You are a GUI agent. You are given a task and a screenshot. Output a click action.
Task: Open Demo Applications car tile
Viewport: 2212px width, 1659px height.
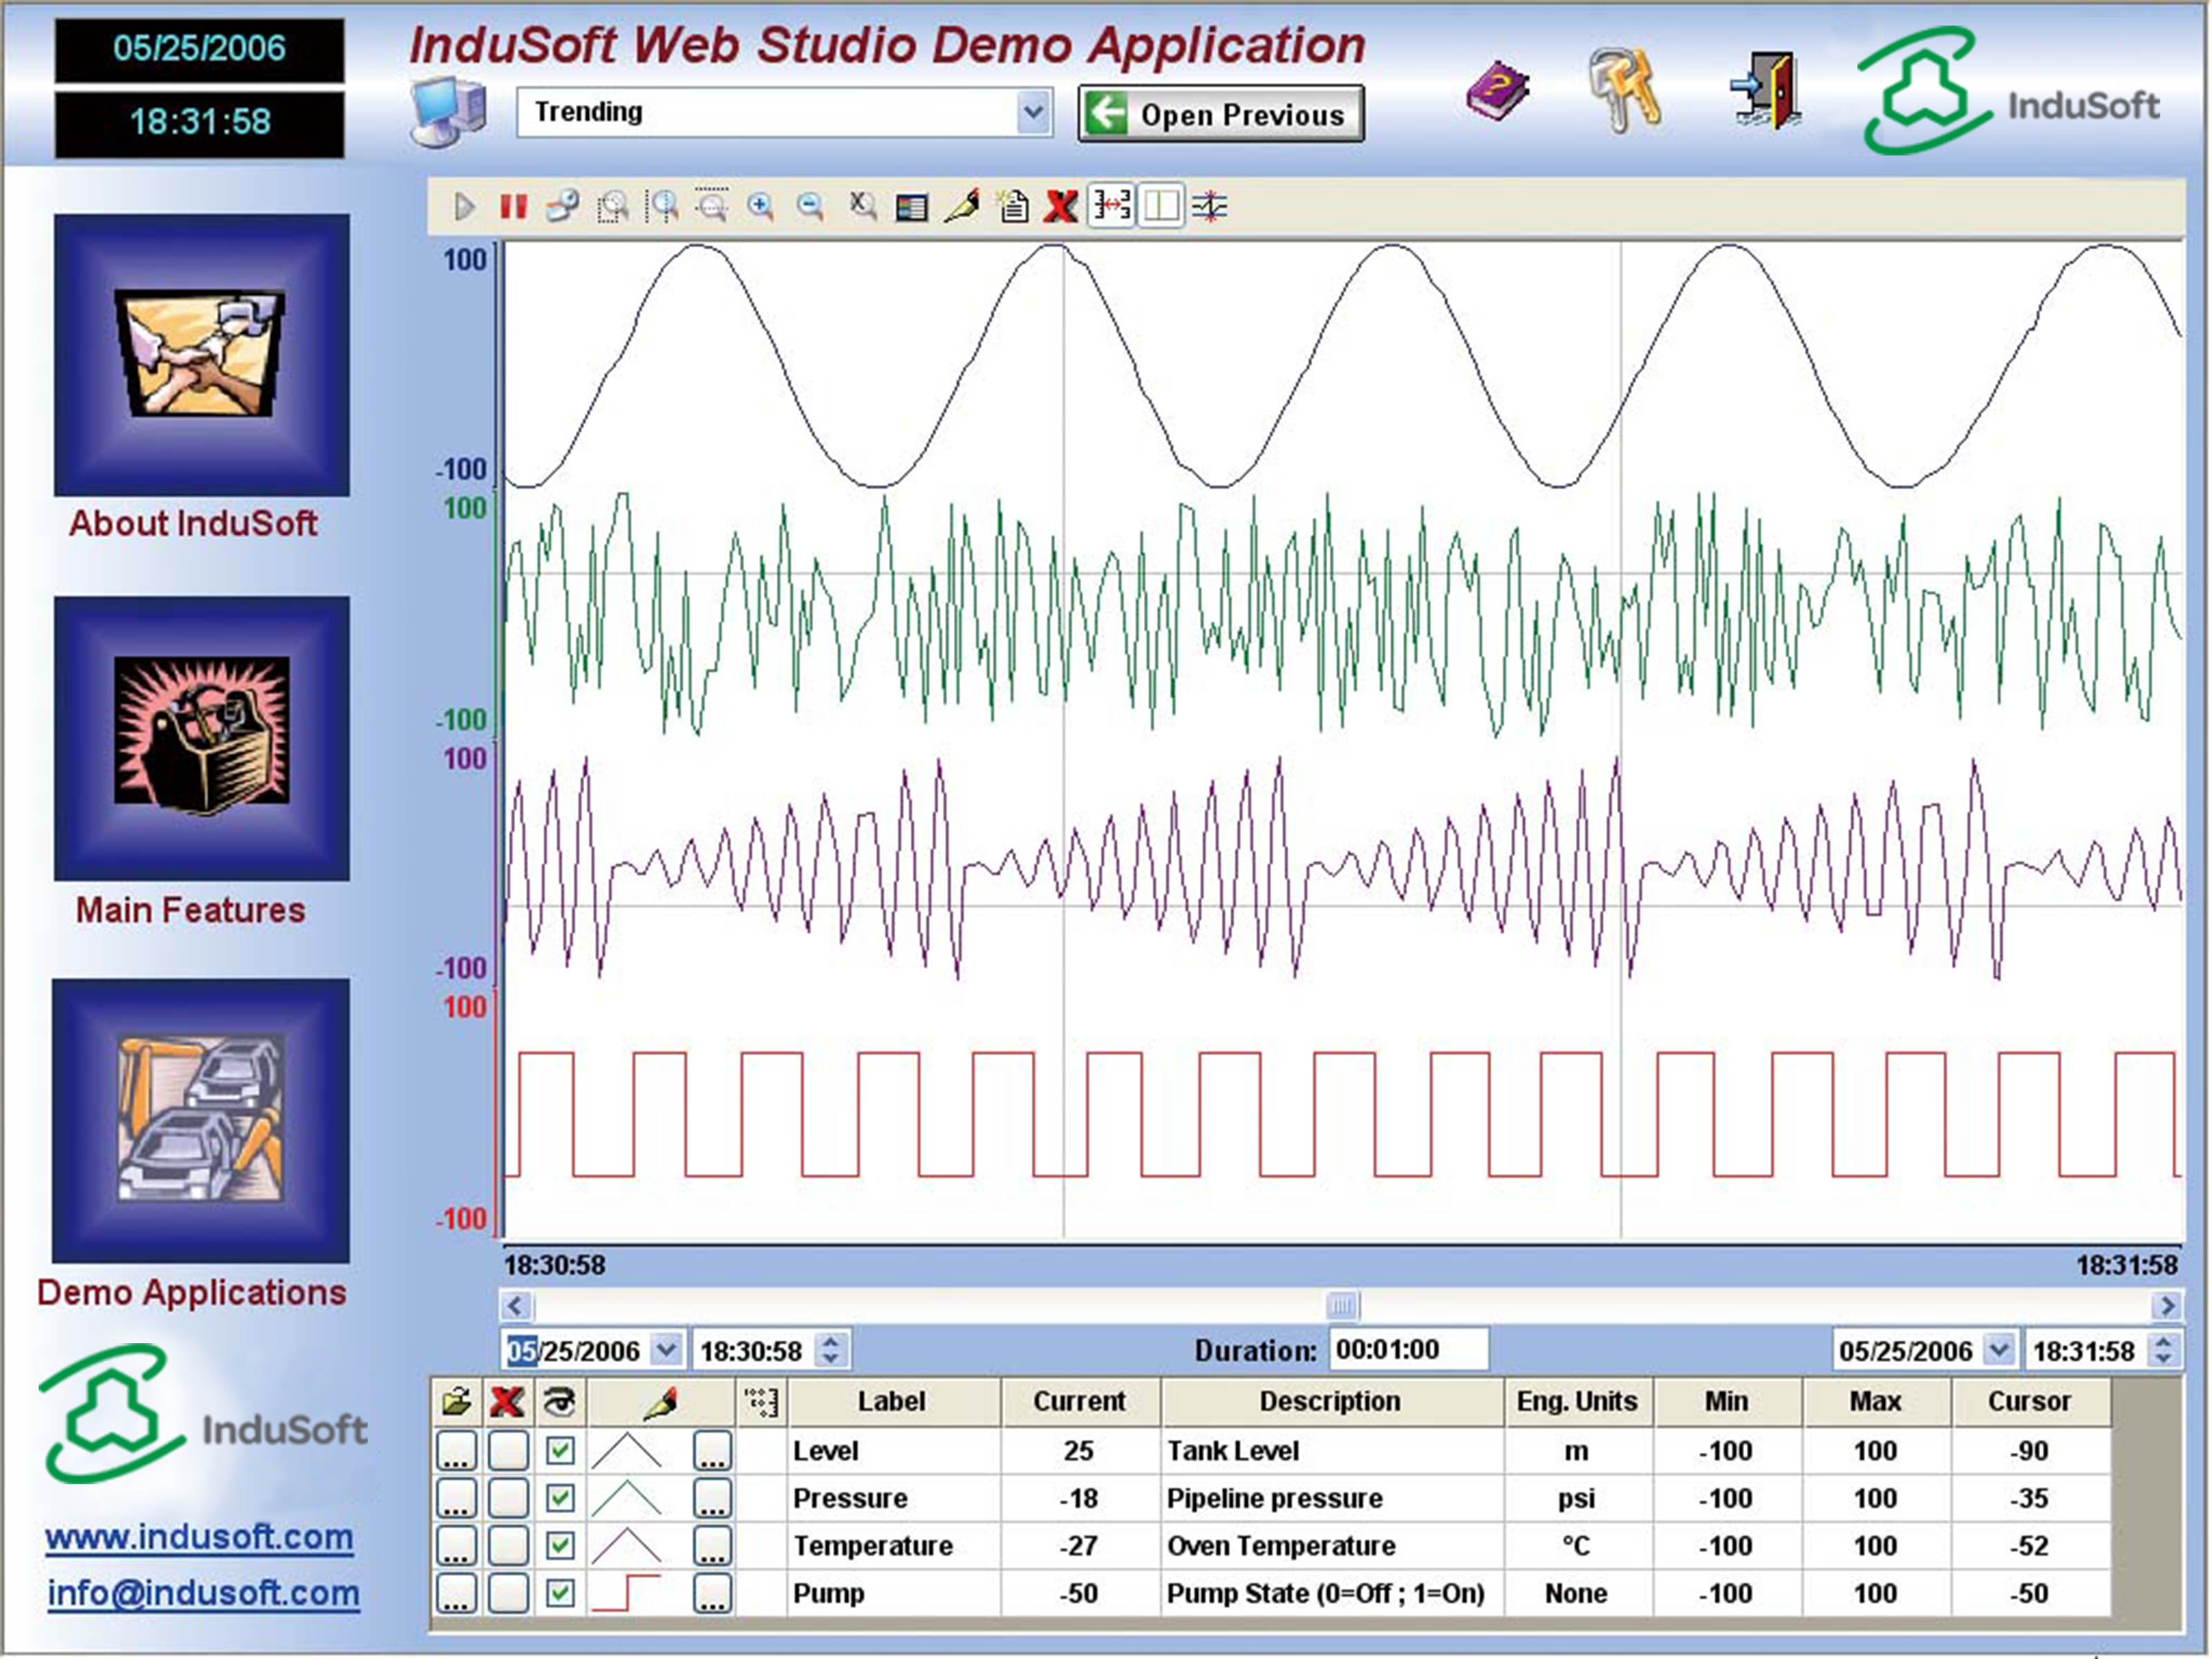[201, 1121]
